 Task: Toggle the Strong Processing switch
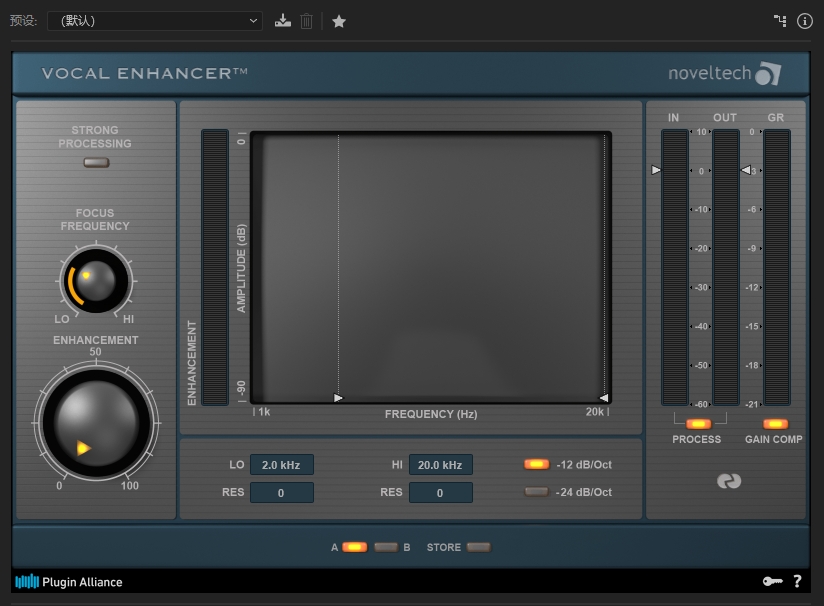click(96, 162)
